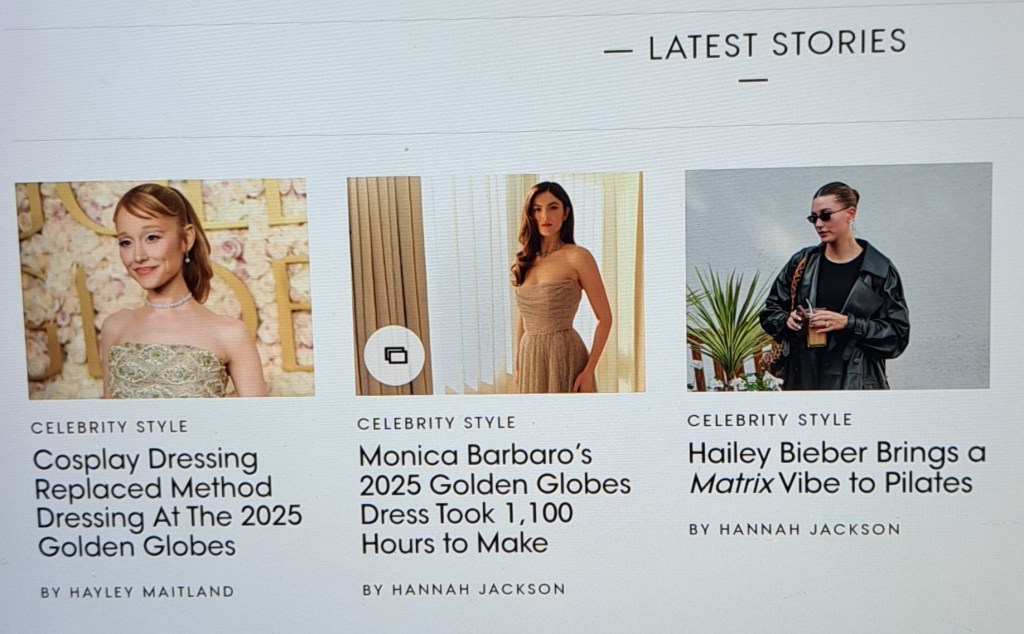Open the Hailey Bieber leather jacket photo
Viewport: 1024px width, 634px height.
tap(838, 276)
